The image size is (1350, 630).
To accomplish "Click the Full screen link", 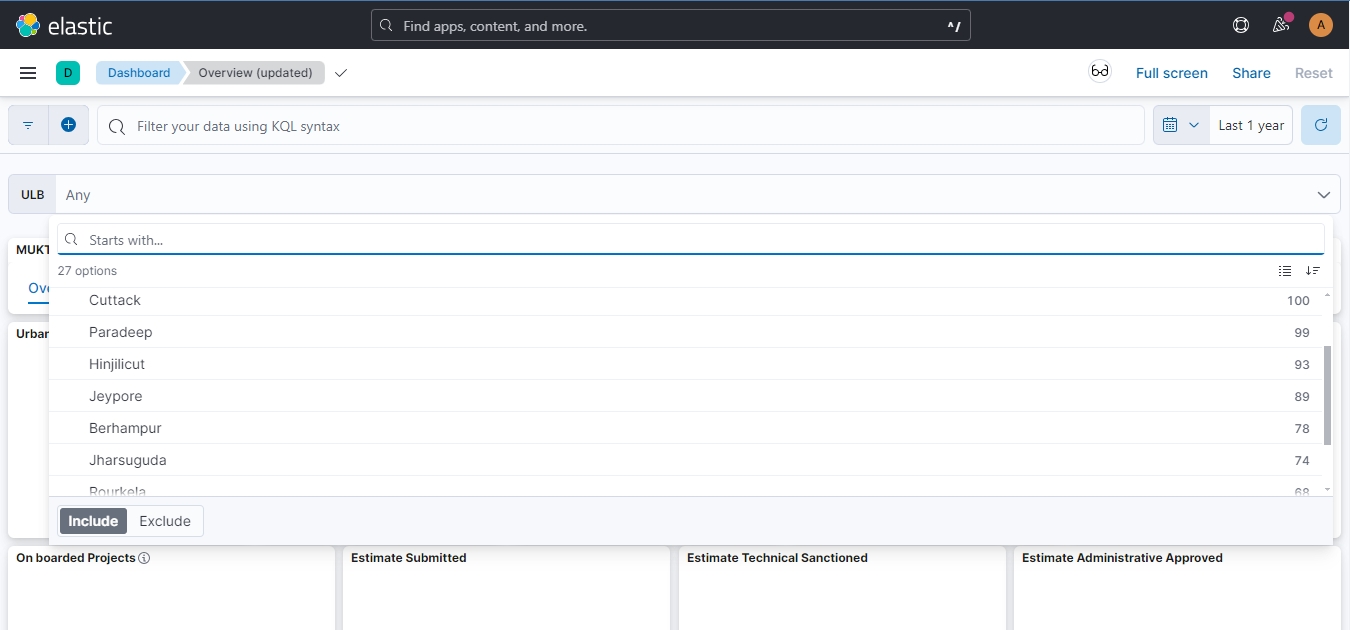I will pyautogui.click(x=1171, y=73).
